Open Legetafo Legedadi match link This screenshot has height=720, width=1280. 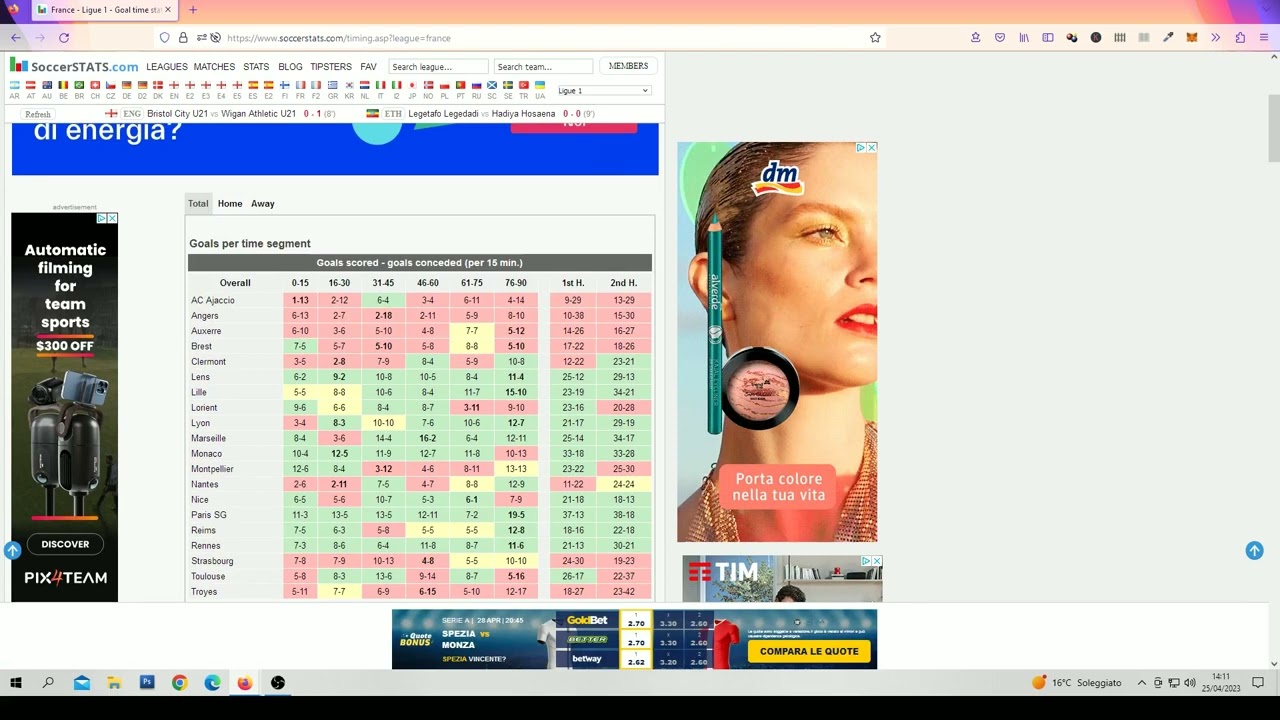coord(481,114)
